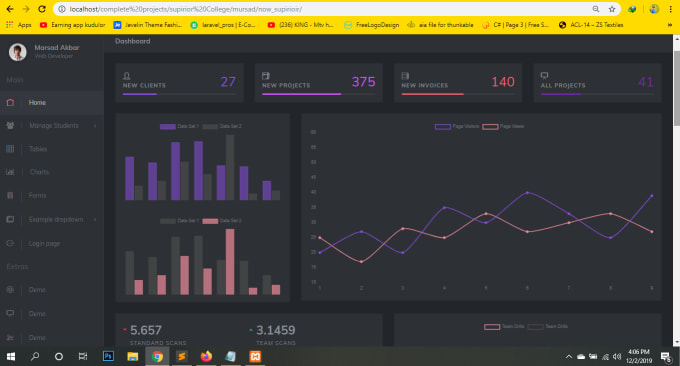Click the bell icon above New Clients
The width and height of the screenshot is (680, 366).
(x=127, y=76)
